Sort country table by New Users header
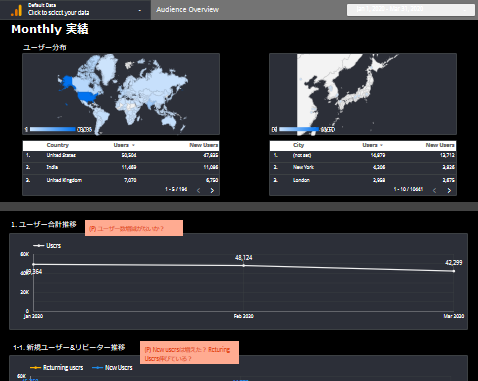 tap(204, 145)
